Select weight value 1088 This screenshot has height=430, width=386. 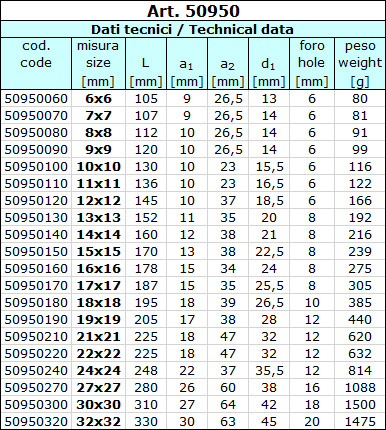point(360,388)
